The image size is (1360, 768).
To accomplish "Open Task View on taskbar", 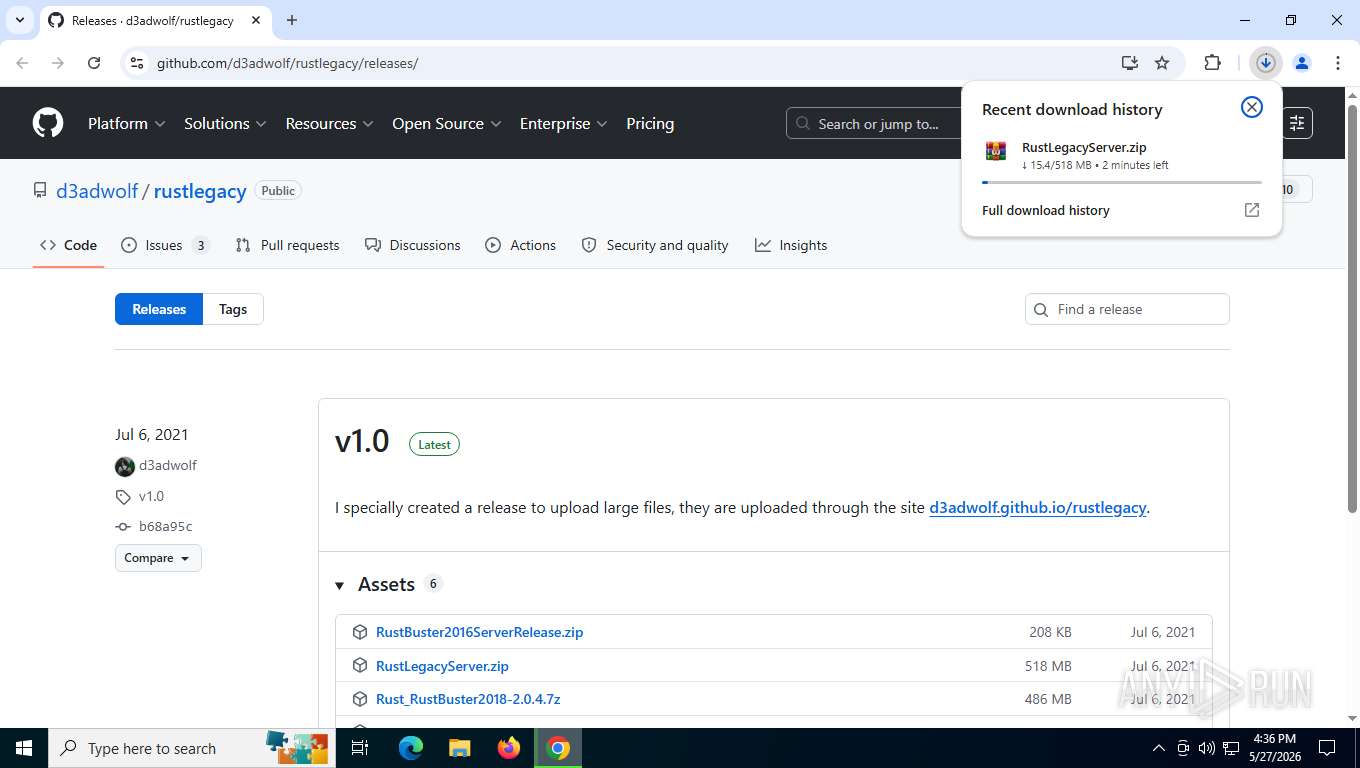I will (360, 748).
